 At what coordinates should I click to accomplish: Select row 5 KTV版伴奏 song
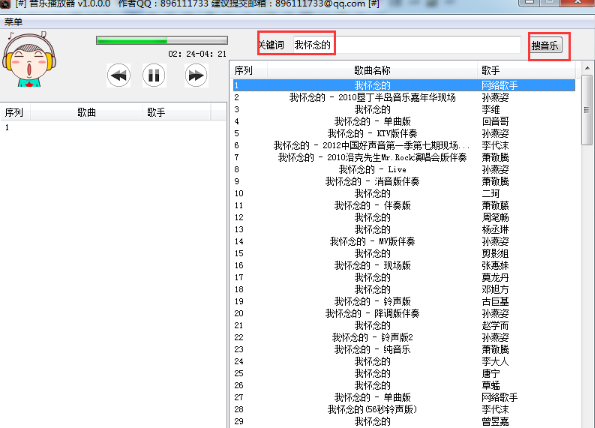coord(404,134)
